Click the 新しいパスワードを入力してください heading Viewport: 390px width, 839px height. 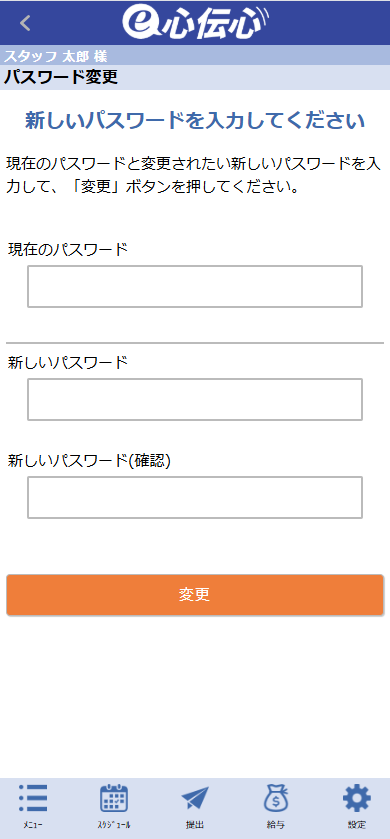click(195, 121)
